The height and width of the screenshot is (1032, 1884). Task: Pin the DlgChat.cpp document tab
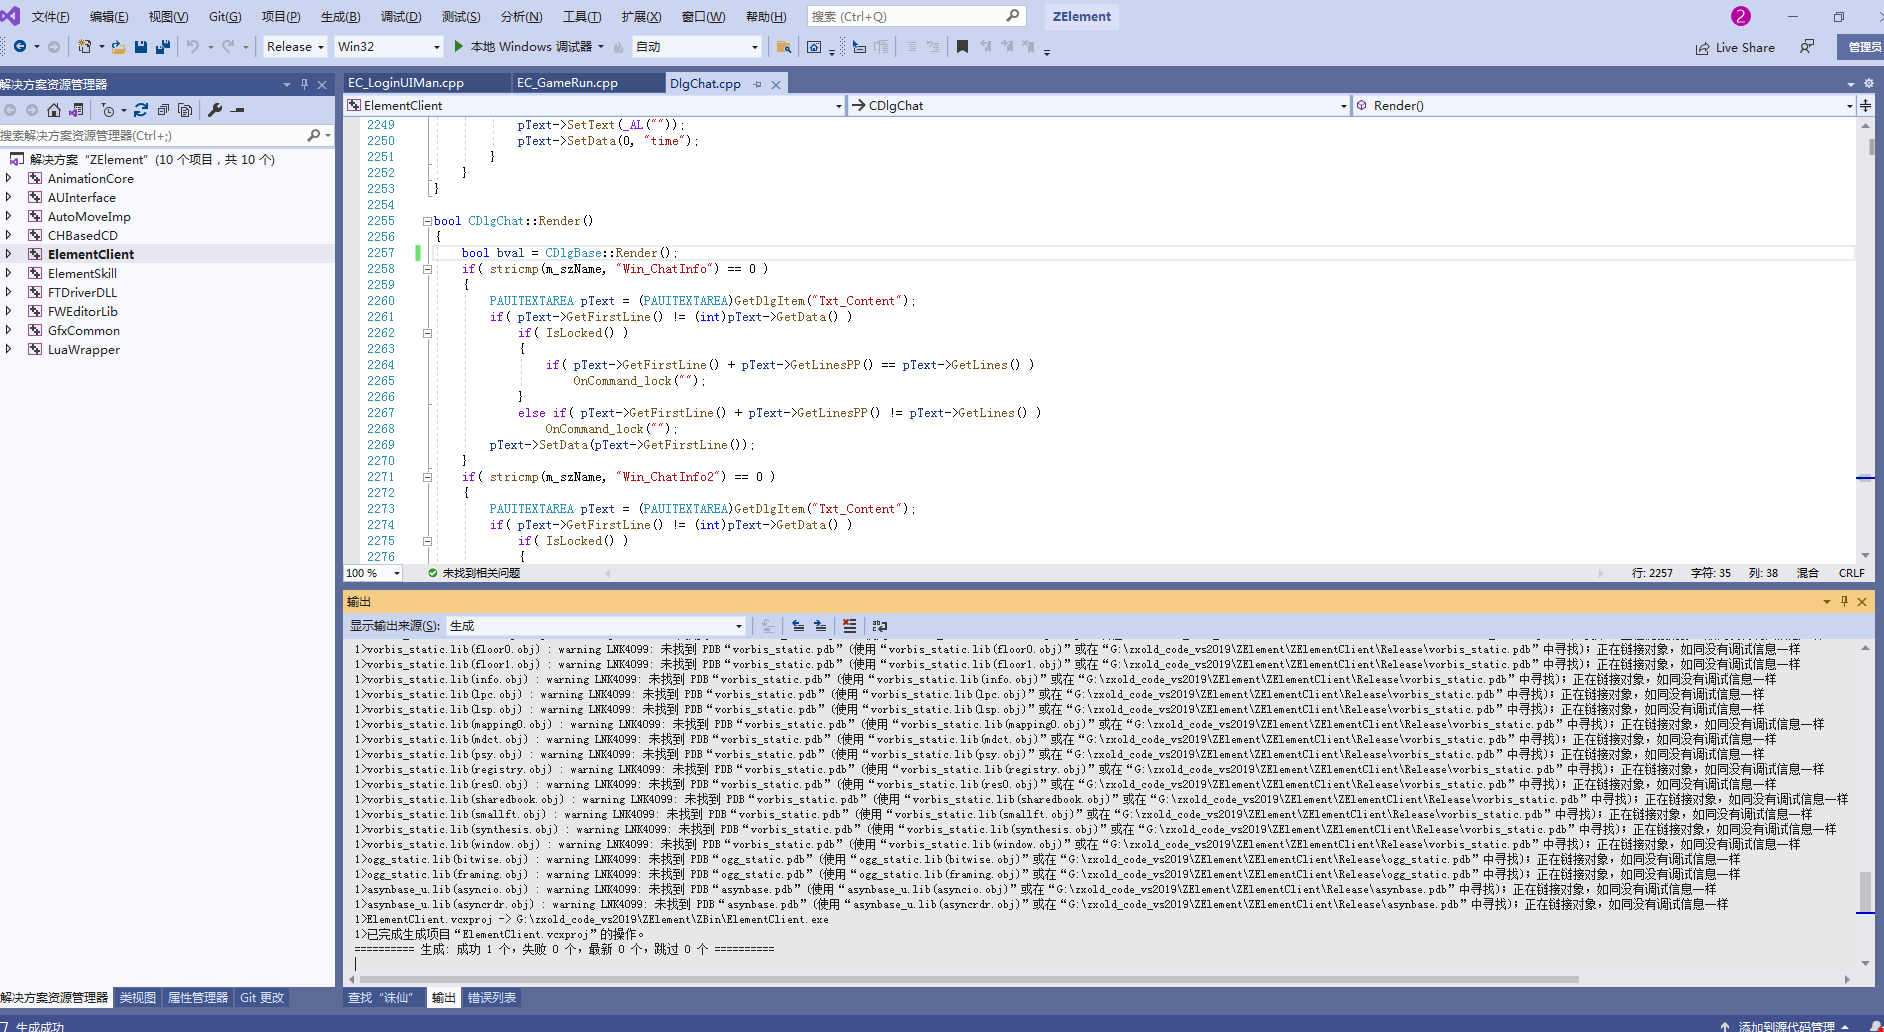coord(757,84)
